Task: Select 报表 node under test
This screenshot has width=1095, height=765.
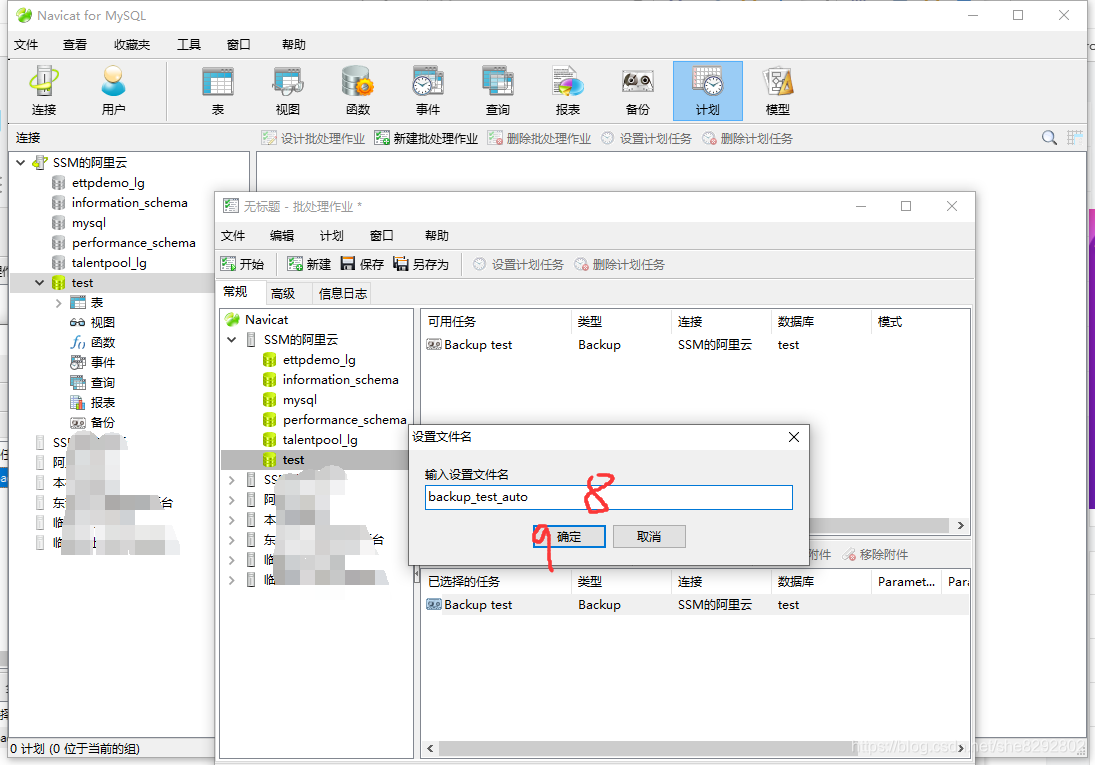Action: (103, 402)
